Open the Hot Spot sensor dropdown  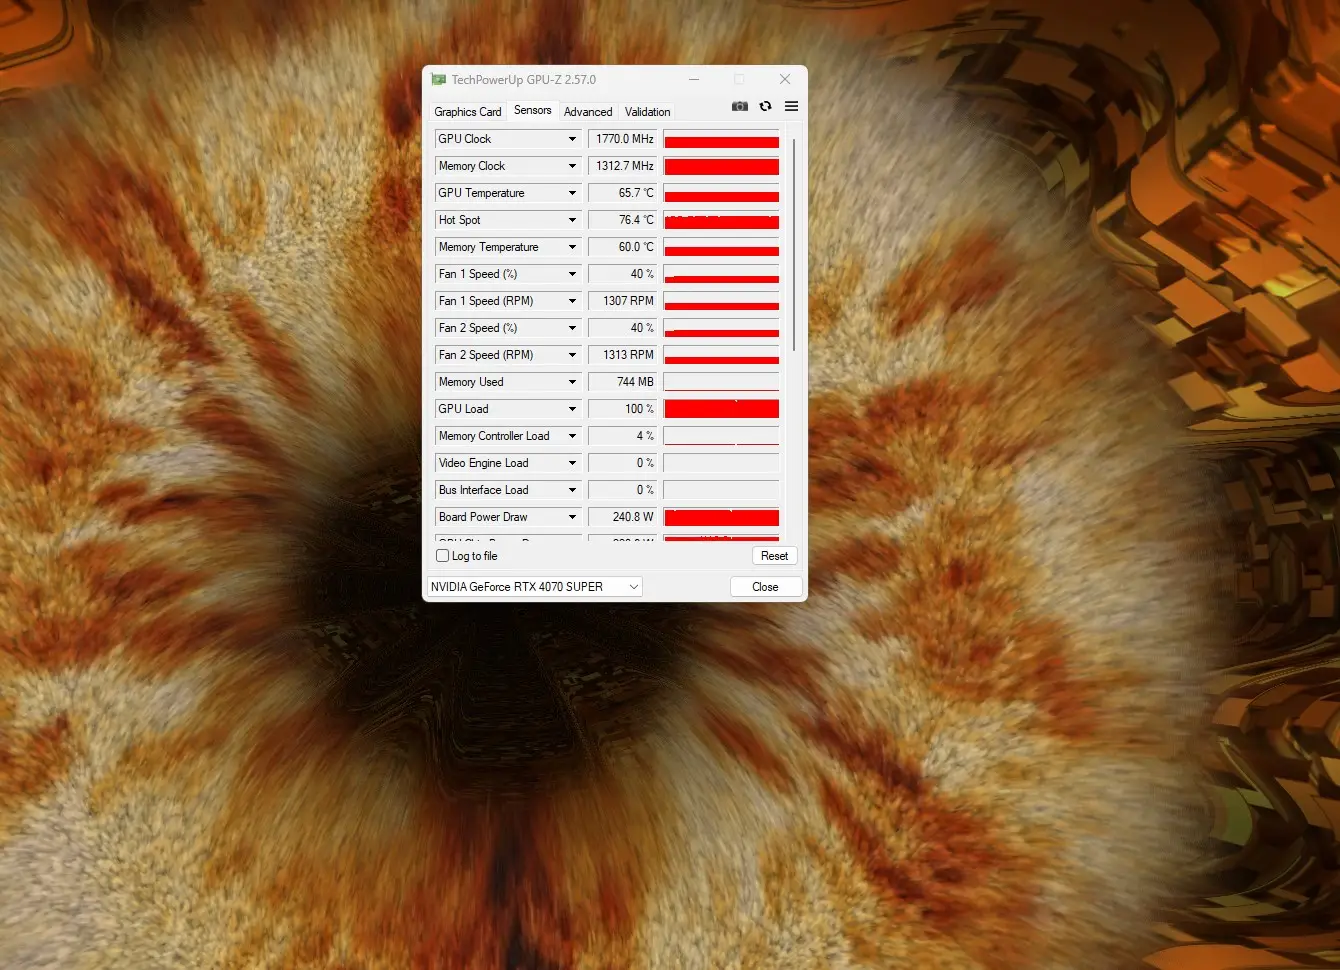point(572,220)
